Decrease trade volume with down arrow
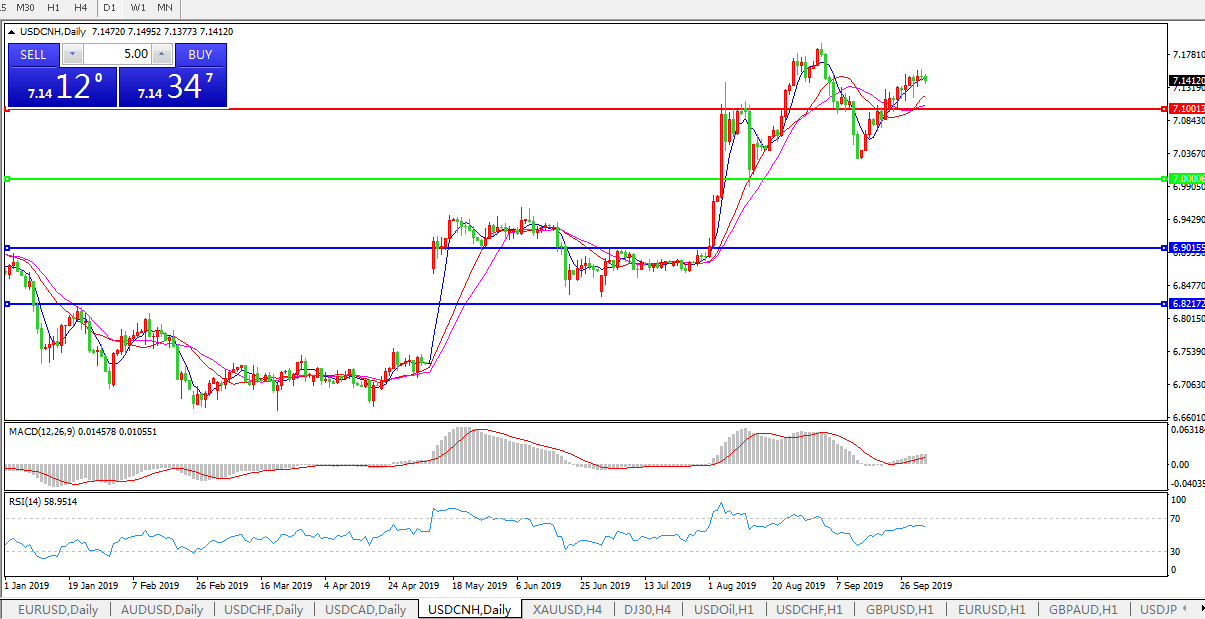 [72, 55]
